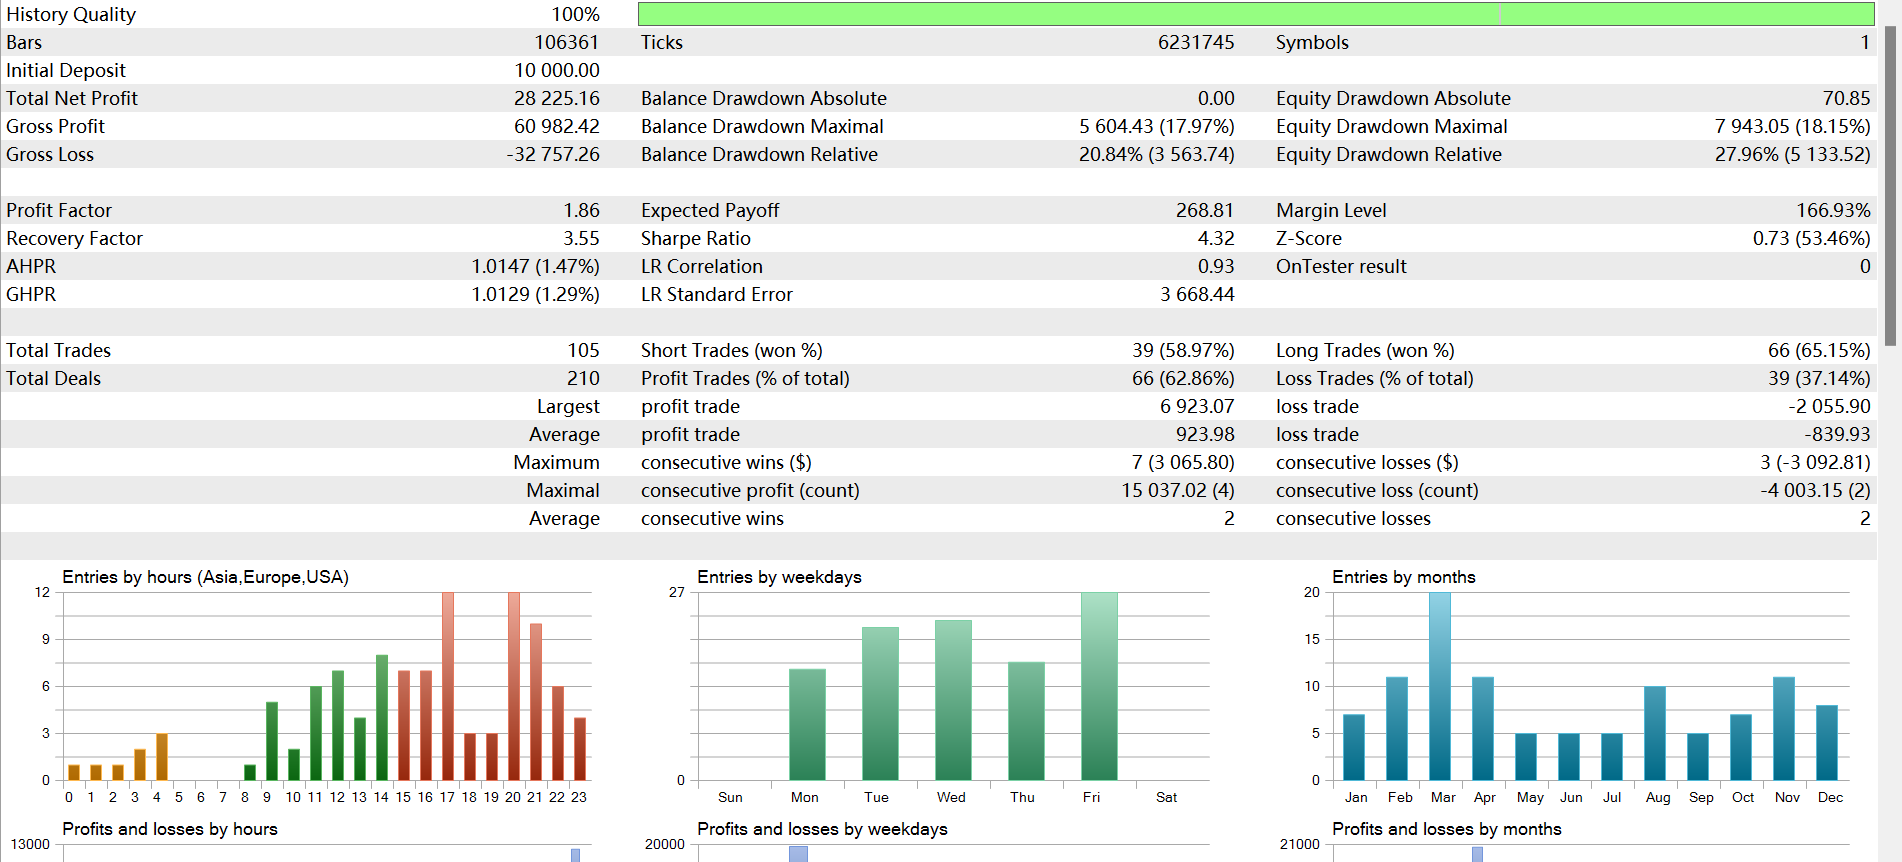Screen dimensions: 1902x862
Task: Click the Mar bar in Entries by months
Action: click(x=1440, y=686)
